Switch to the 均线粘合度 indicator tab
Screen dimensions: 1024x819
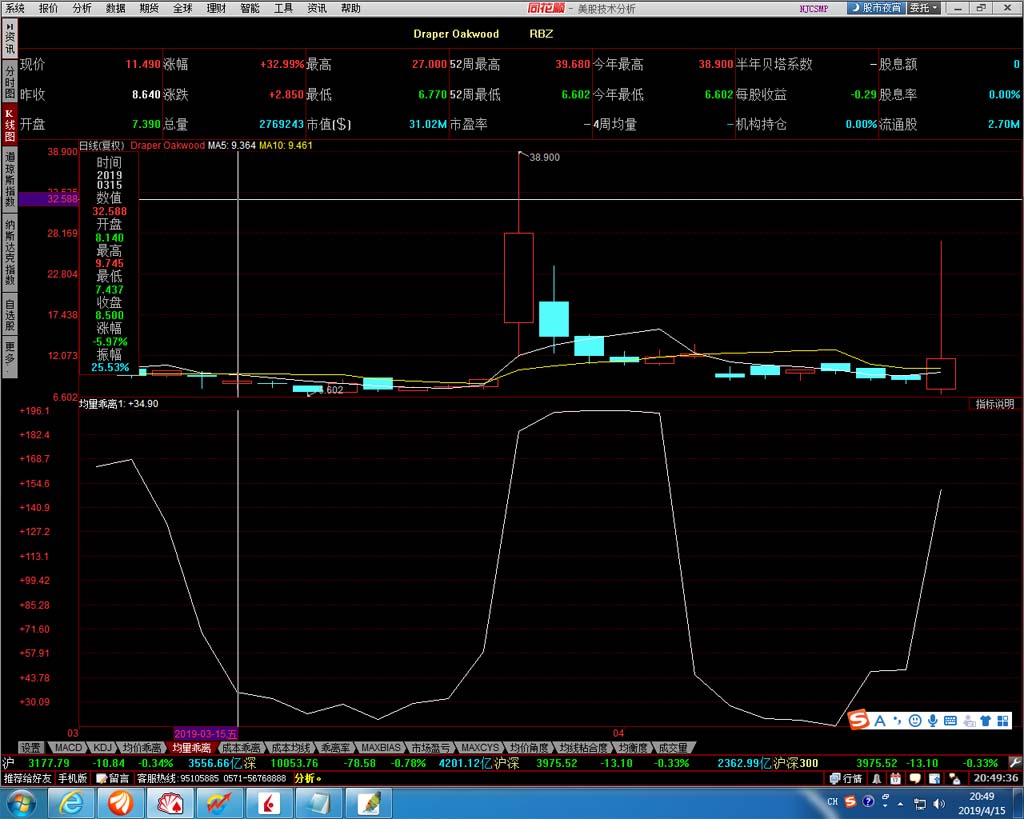click(x=583, y=747)
